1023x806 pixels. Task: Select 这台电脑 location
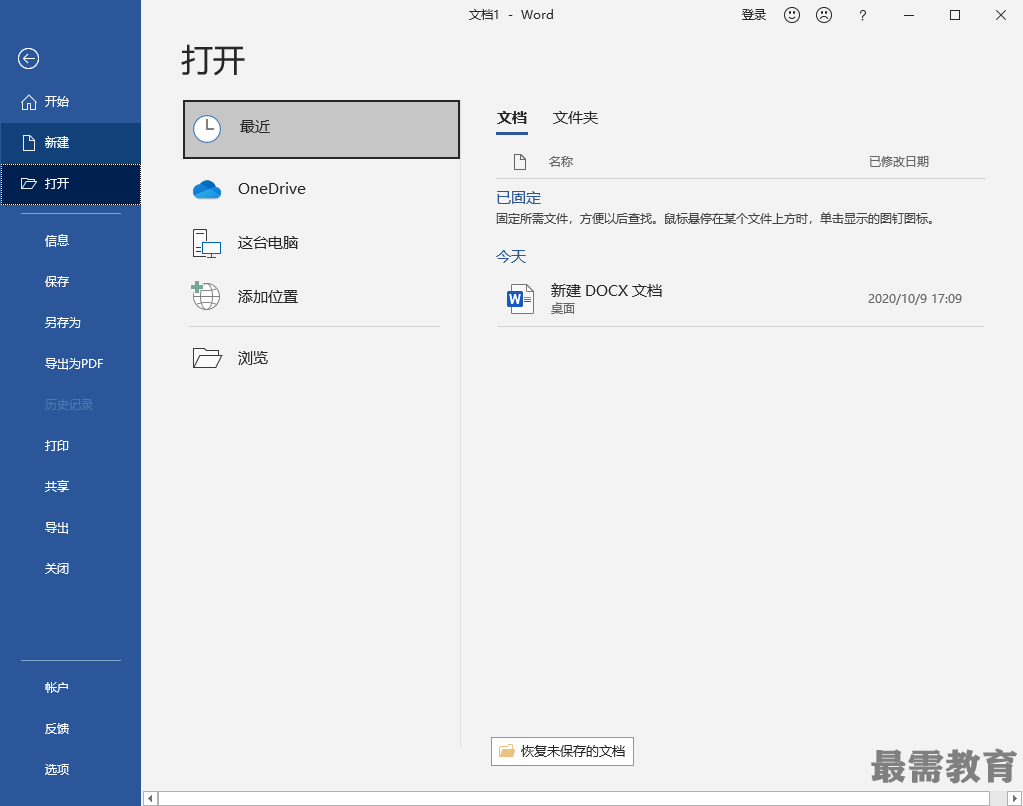(321, 243)
